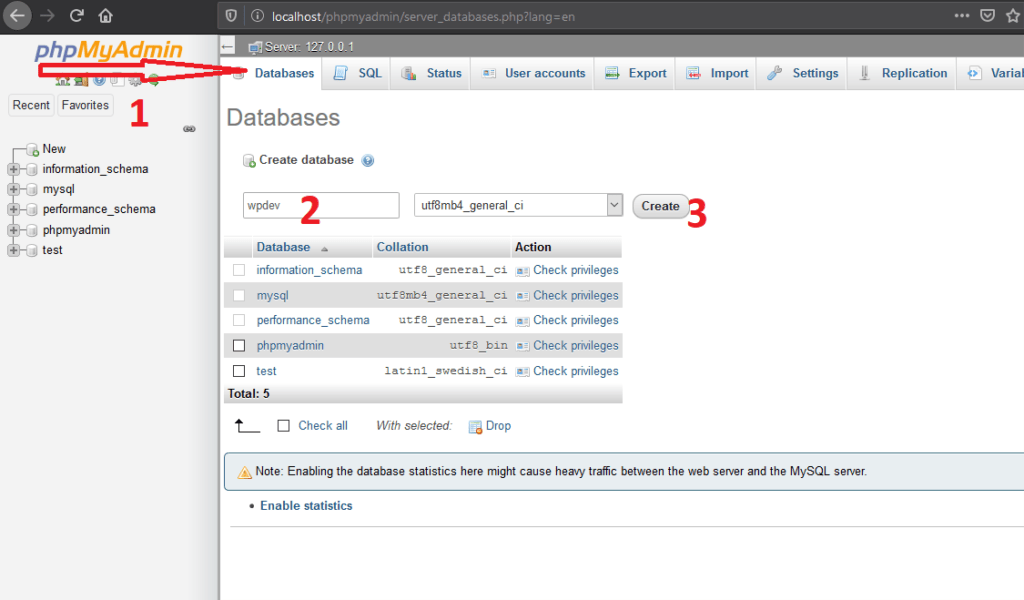This screenshot has height=600, width=1024.
Task: Click the privileges icon for phpmyadmin row
Action: click(x=522, y=346)
